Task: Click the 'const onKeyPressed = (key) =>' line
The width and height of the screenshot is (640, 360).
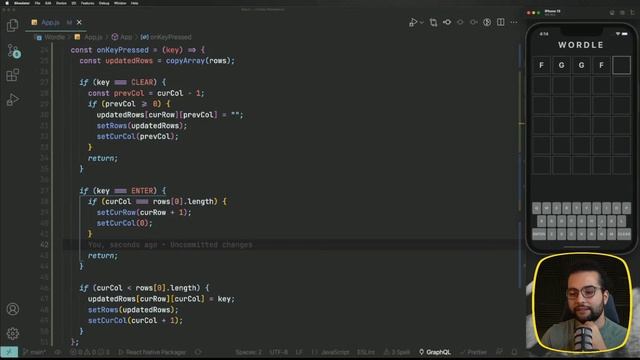Action: coord(138,50)
